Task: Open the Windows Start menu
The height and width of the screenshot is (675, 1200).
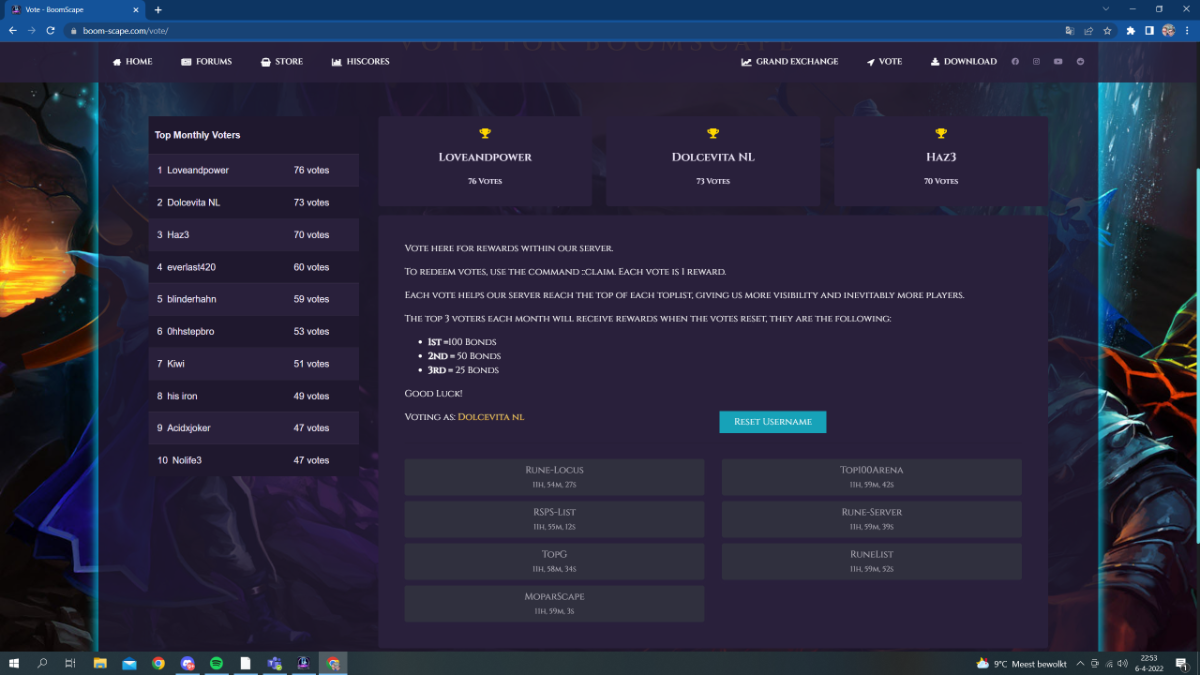Action: point(14,663)
